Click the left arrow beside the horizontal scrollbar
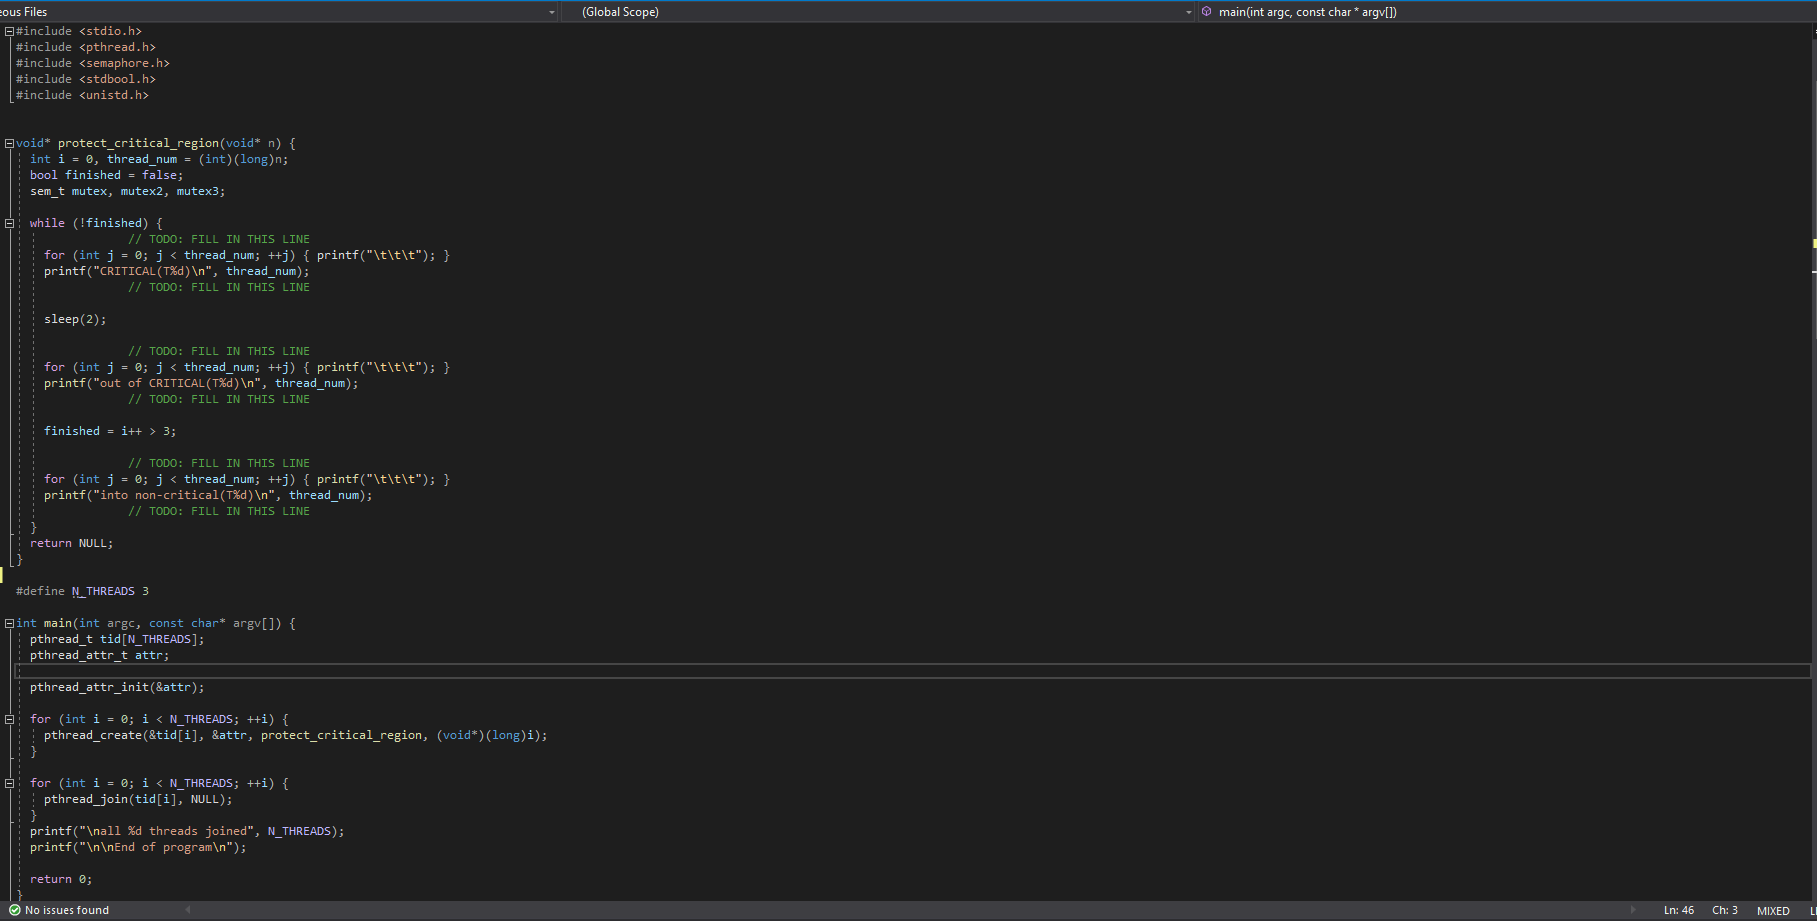The image size is (1817, 921). tap(187, 910)
